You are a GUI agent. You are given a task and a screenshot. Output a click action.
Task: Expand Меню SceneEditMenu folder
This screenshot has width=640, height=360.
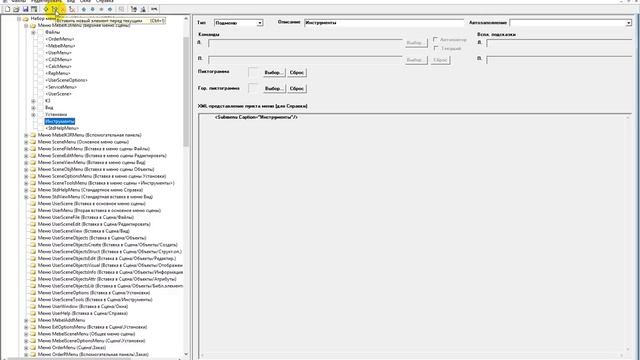coord(26,156)
